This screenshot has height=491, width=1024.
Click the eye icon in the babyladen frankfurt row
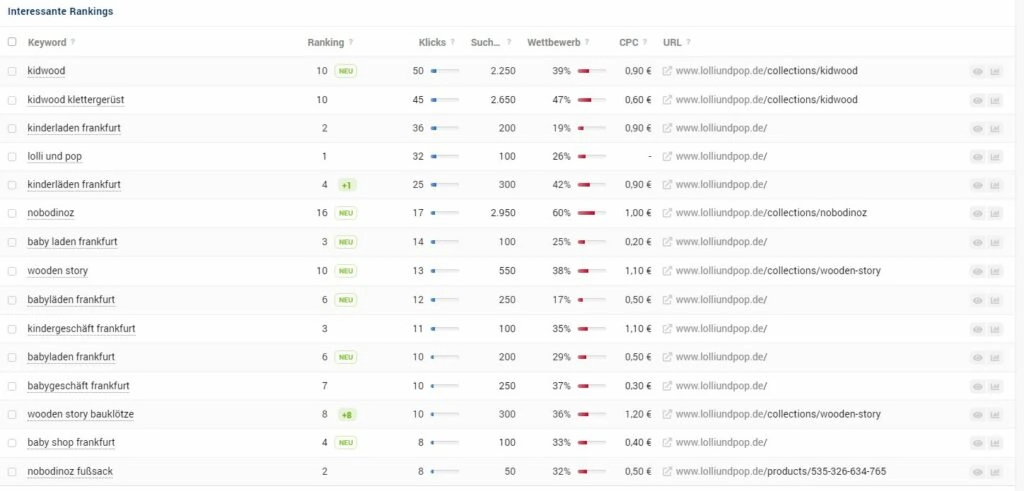pyautogui.click(x=977, y=358)
